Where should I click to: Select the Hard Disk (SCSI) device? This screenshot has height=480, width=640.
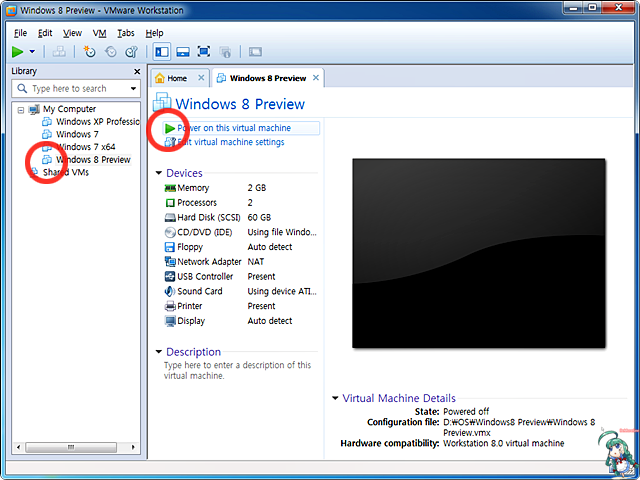pyautogui.click(x=240, y=217)
